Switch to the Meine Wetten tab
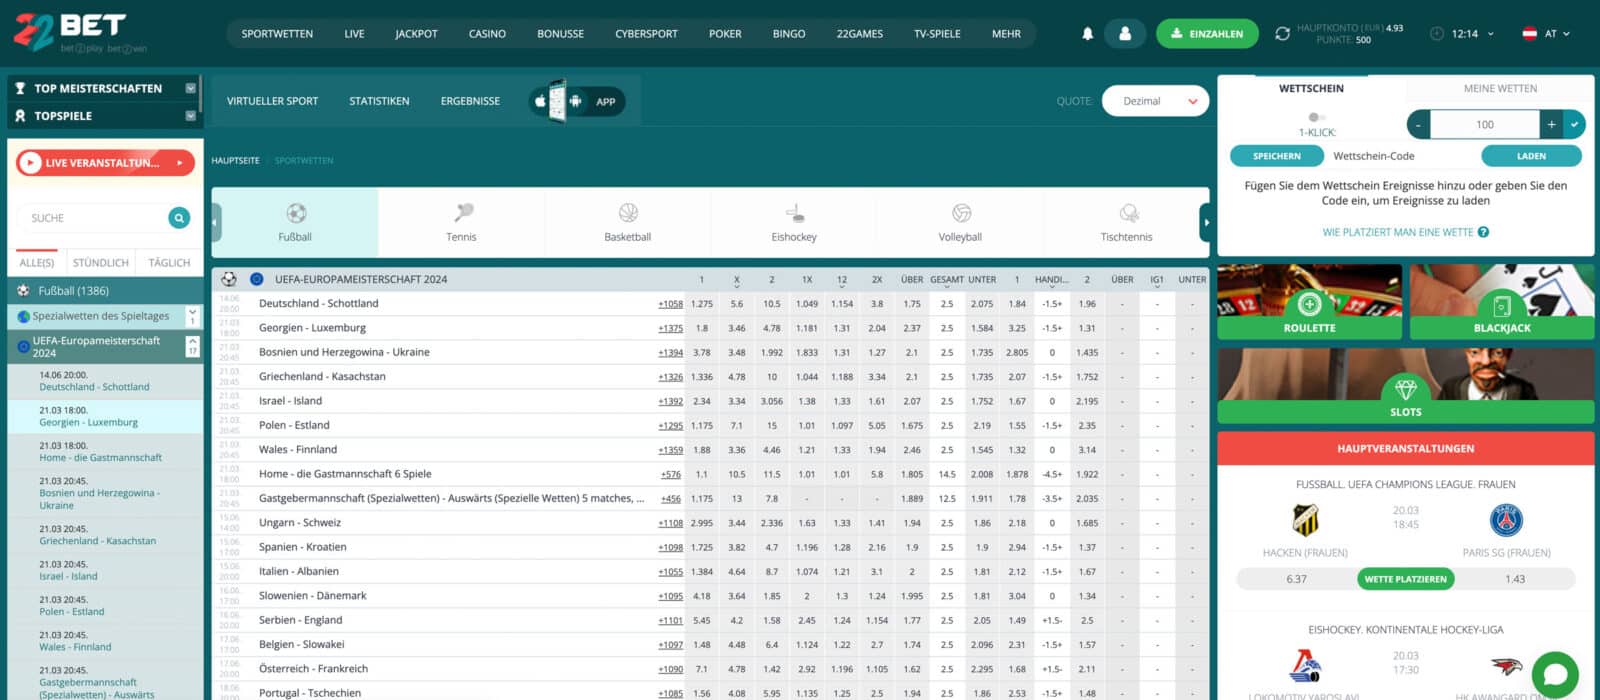 pos(1500,89)
